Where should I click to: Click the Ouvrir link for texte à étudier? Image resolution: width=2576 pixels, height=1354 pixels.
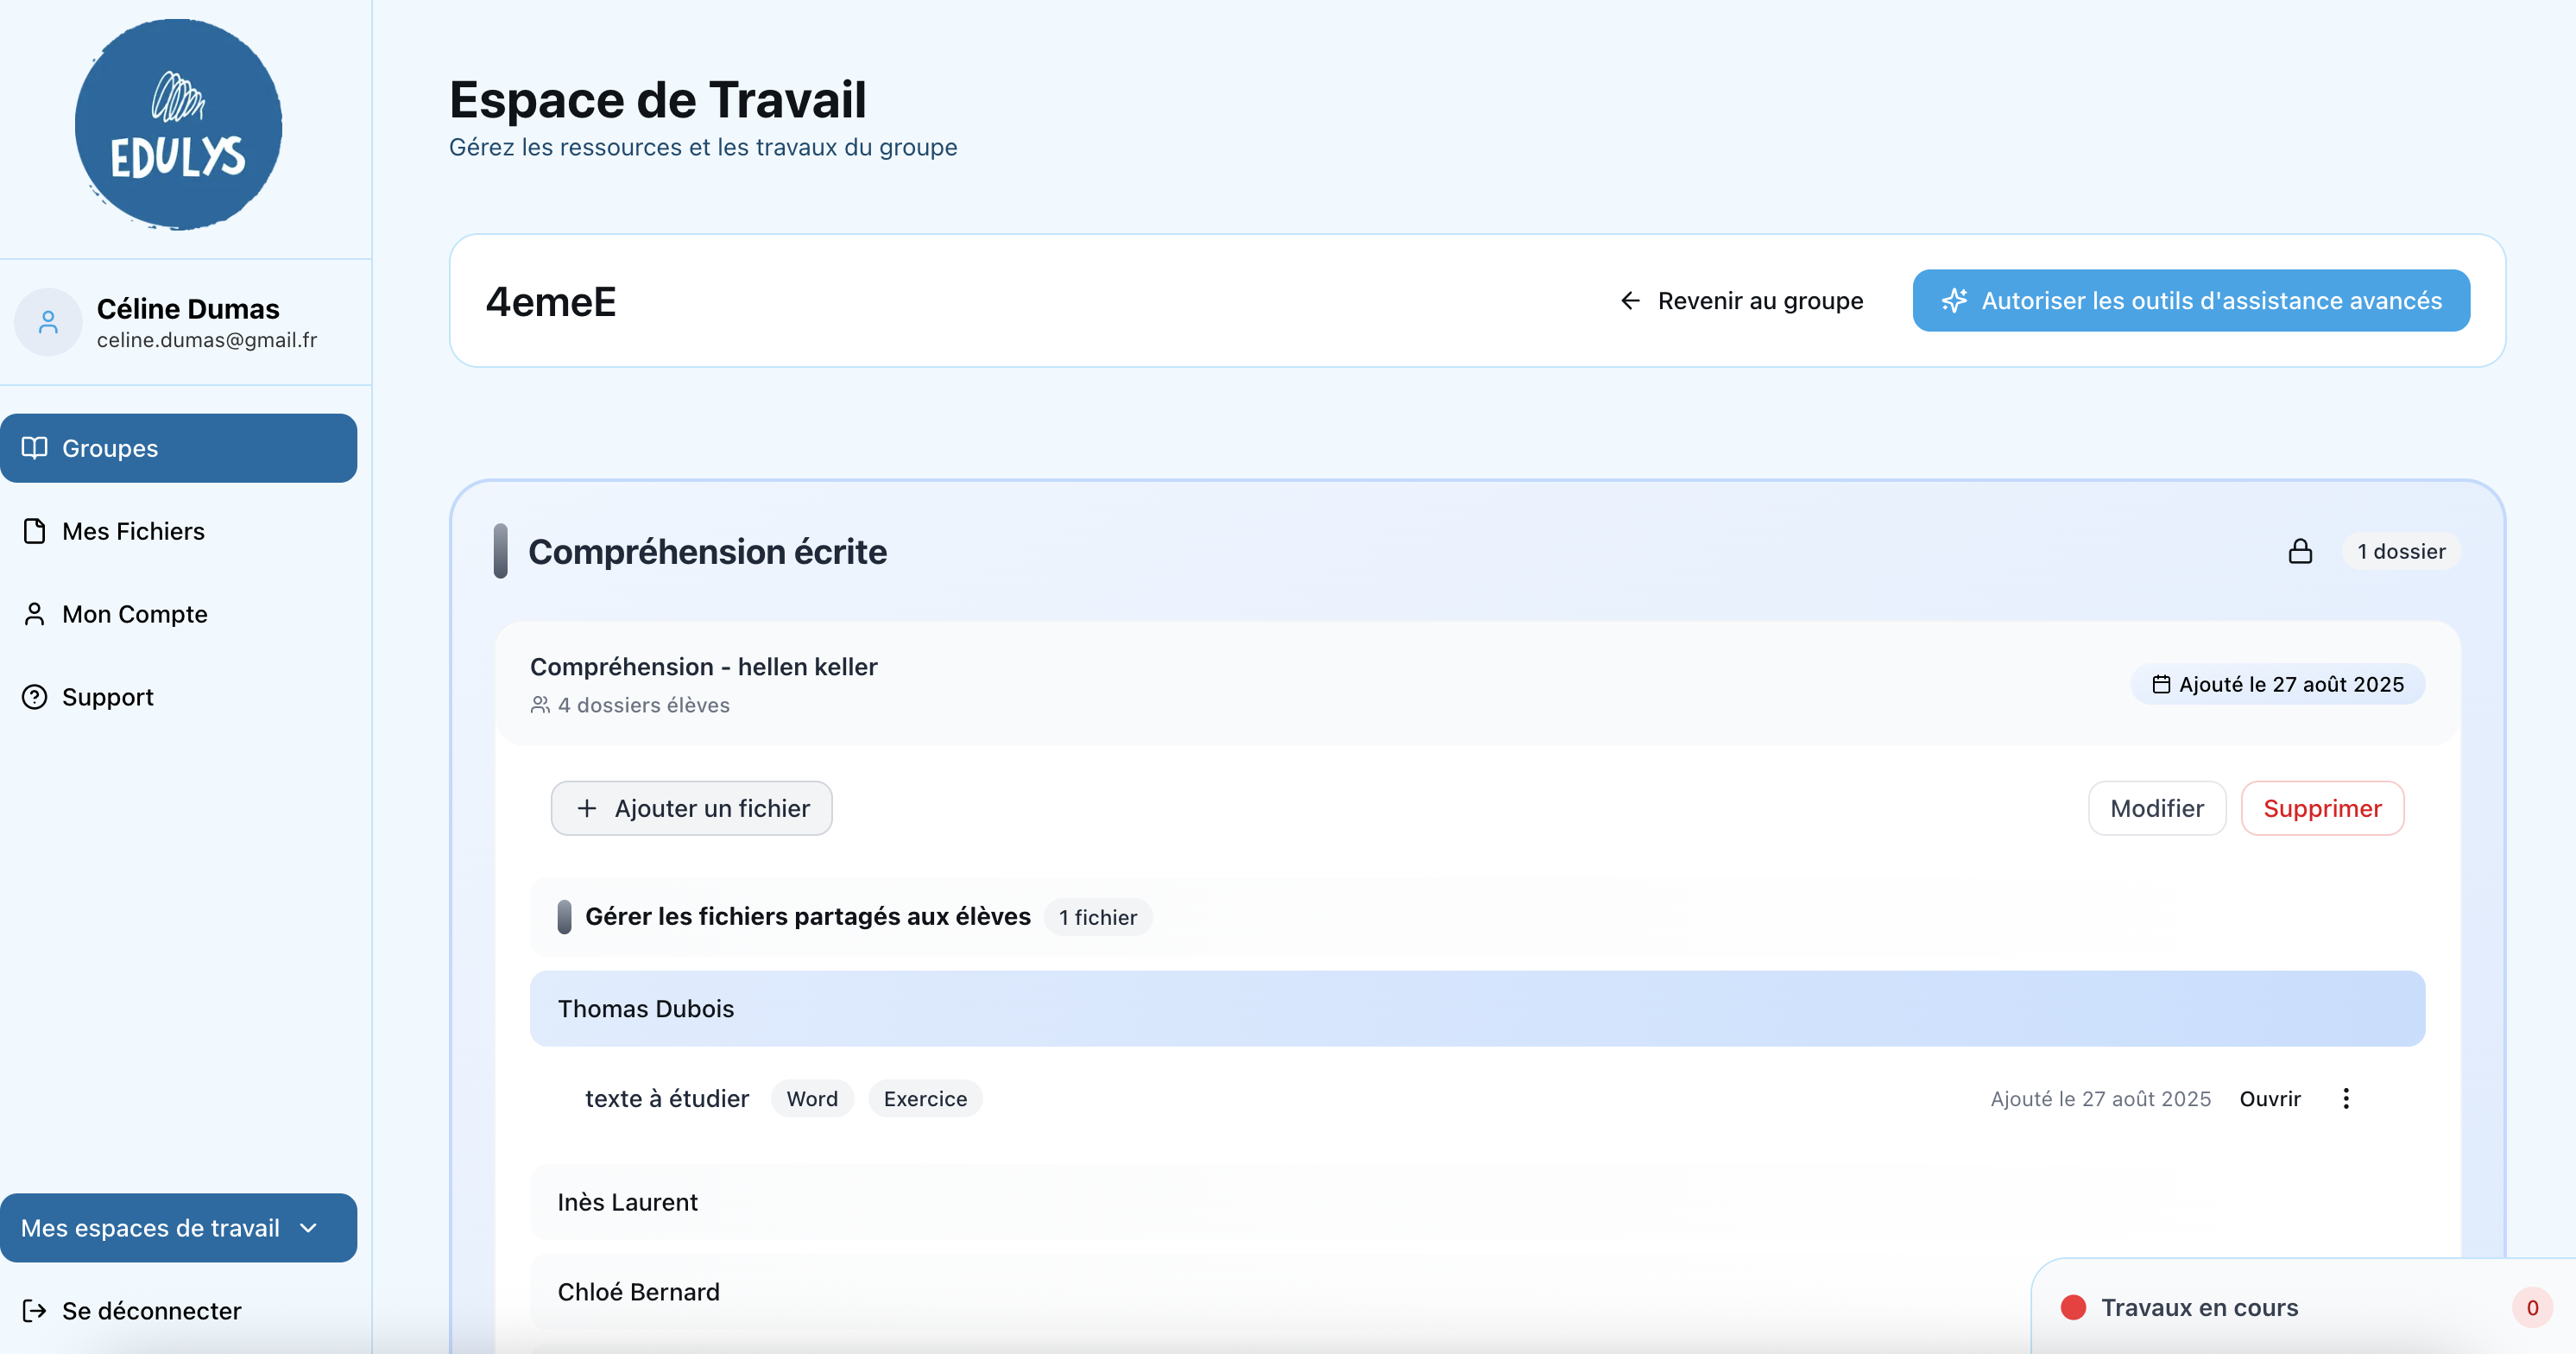pos(2269,1098)
